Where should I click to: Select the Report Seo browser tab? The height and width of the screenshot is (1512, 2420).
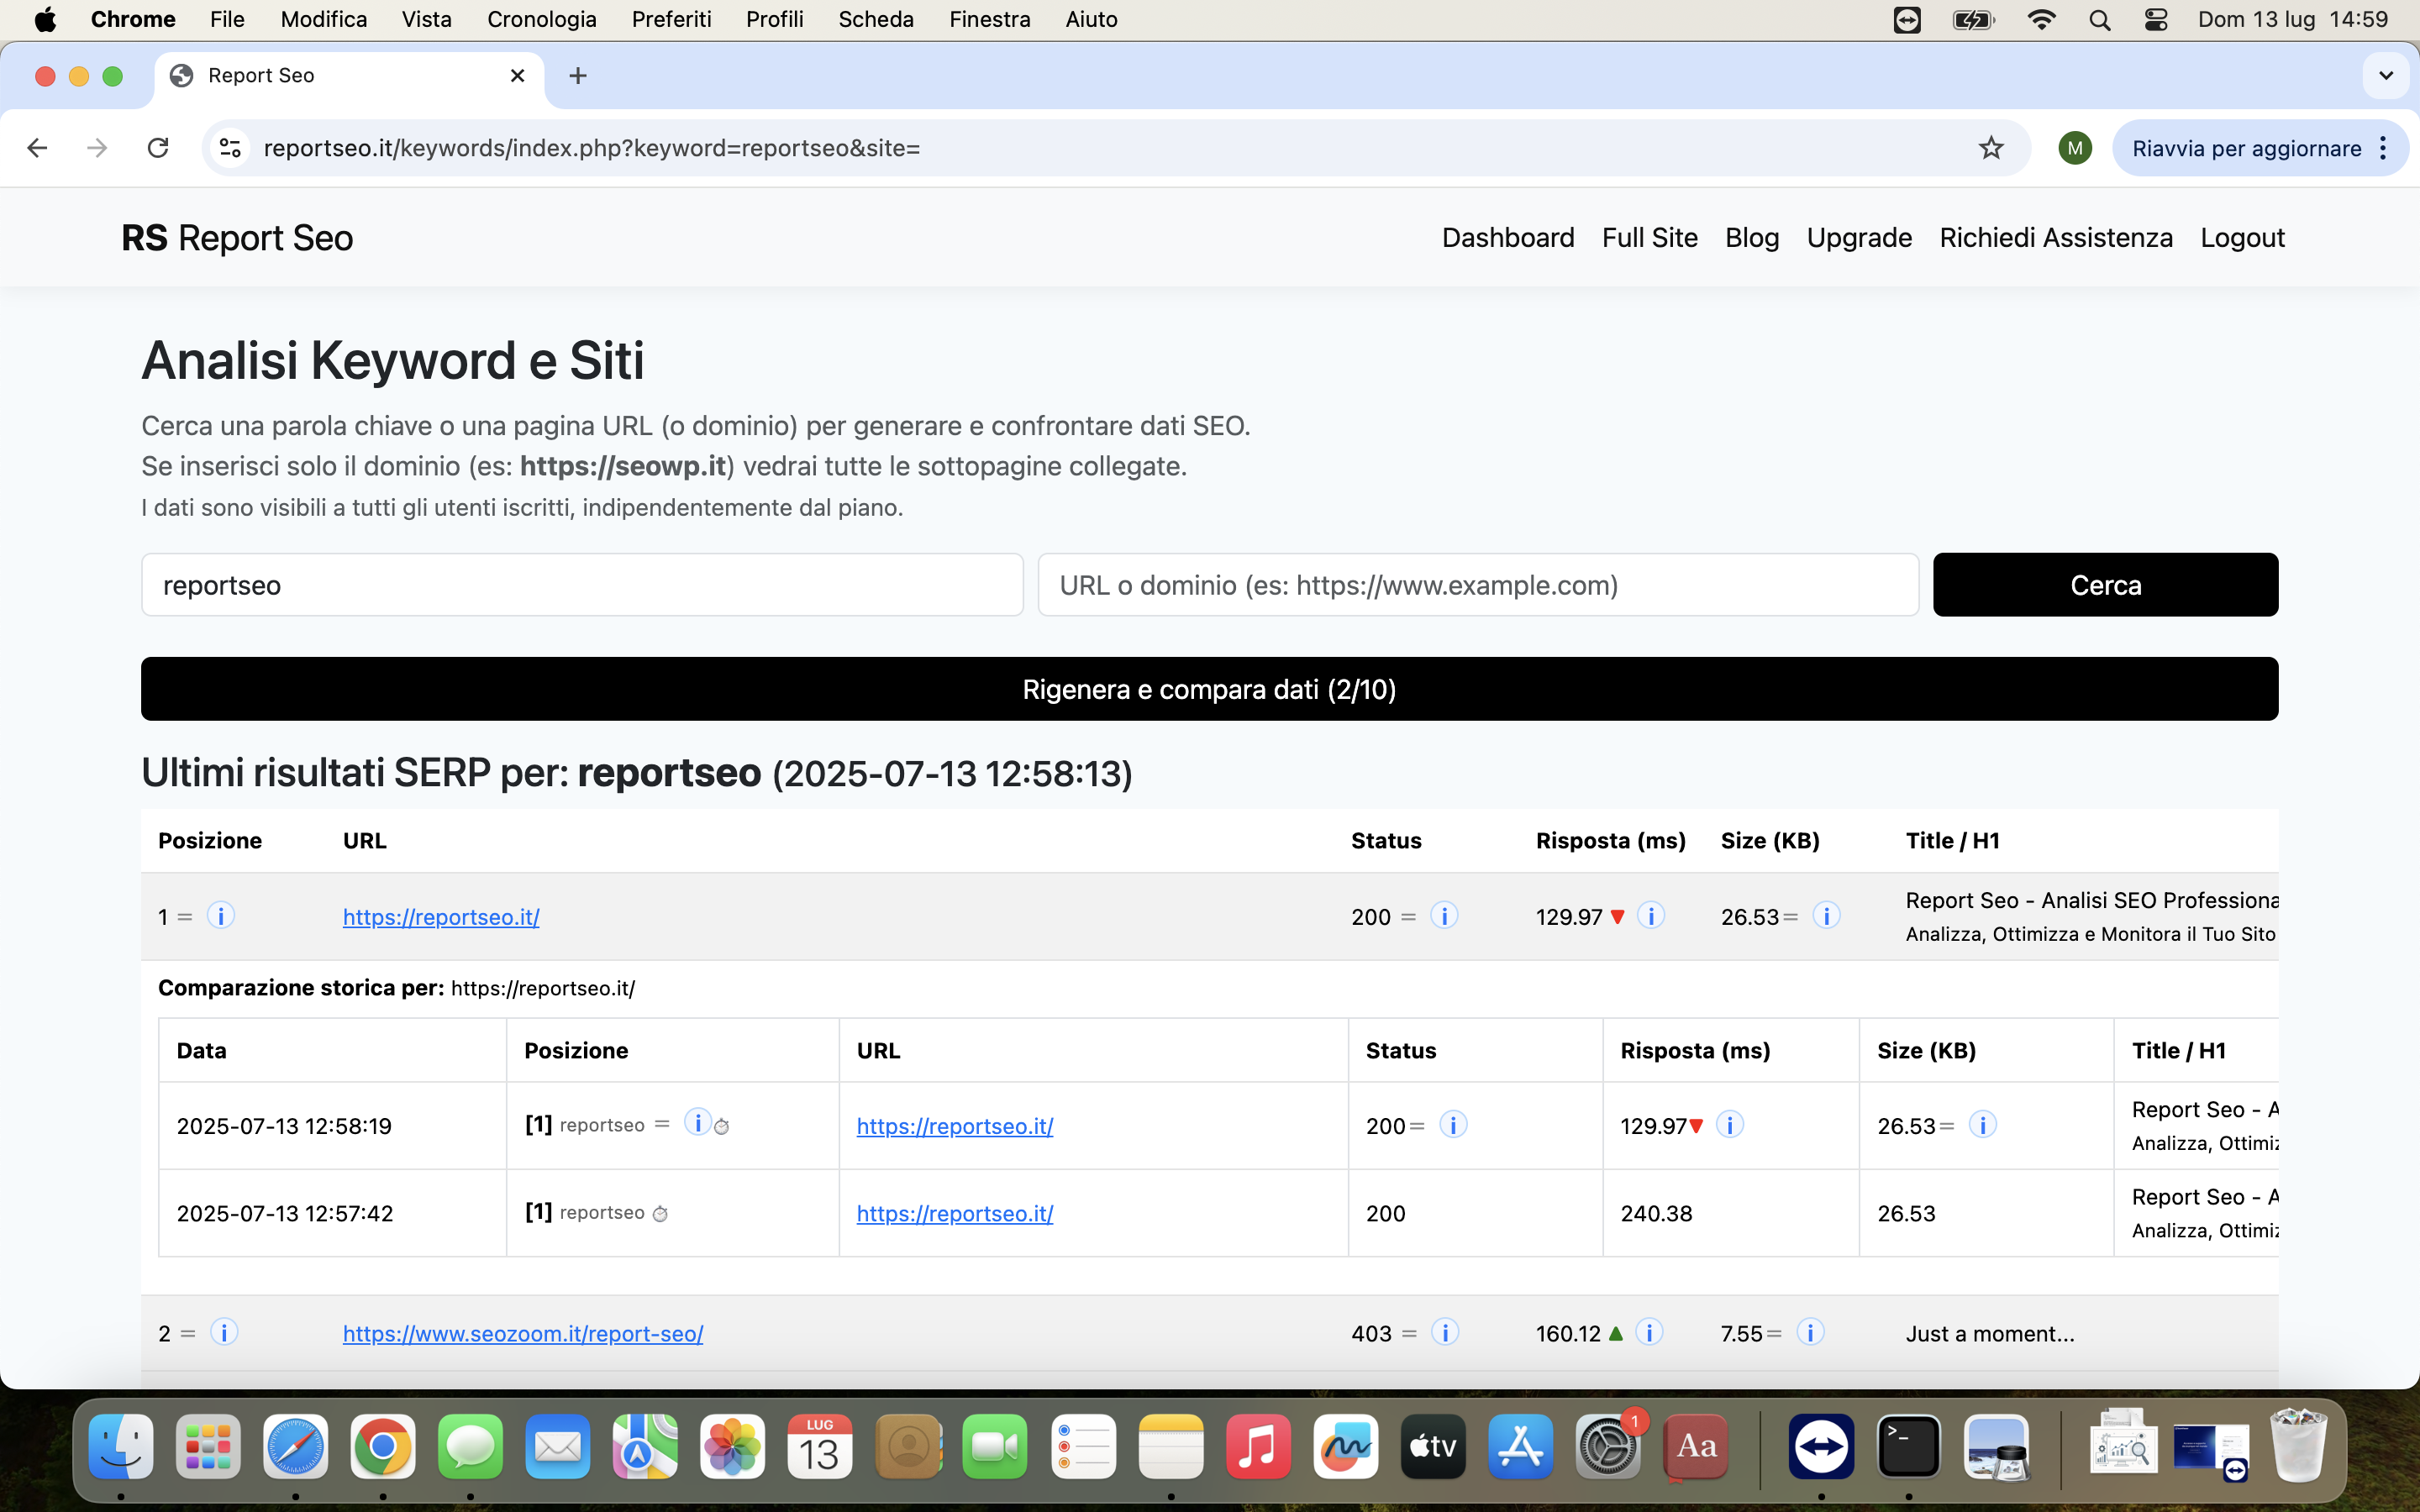[x=350, y=76]
